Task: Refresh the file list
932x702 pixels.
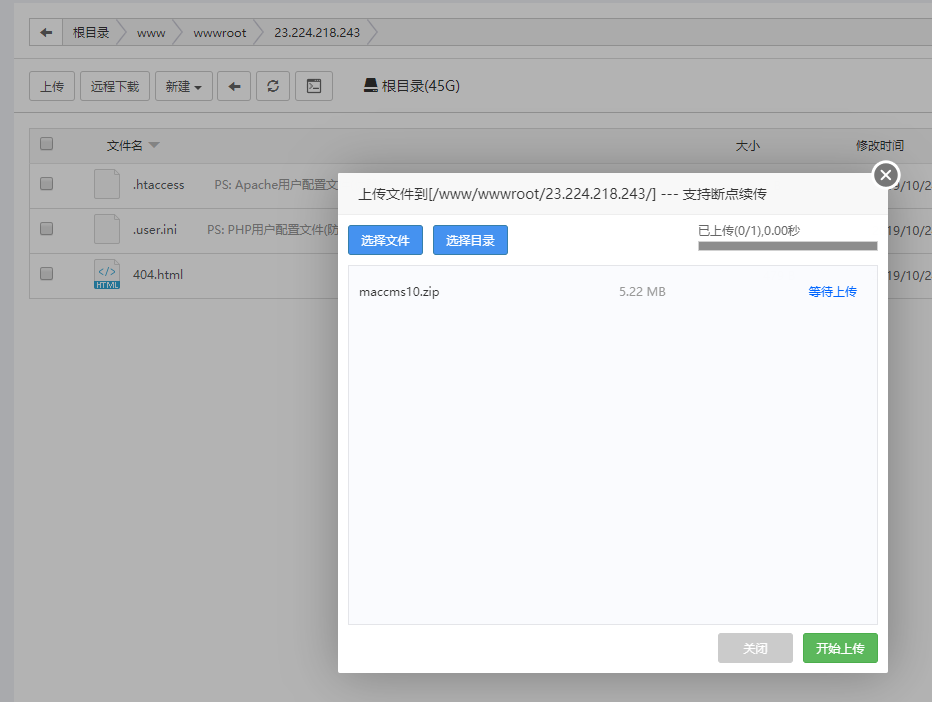Action: click(x=273, y=87)
